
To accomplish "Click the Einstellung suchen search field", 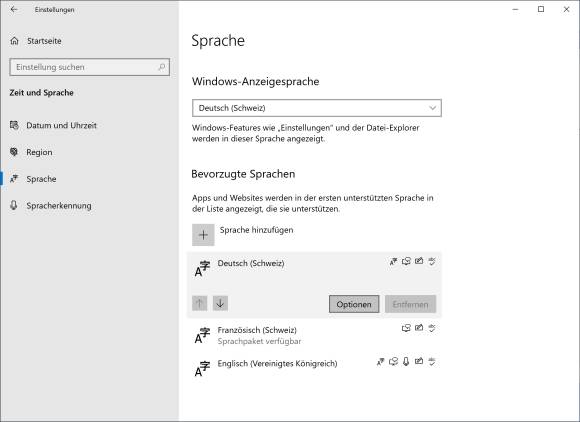I will [x=90, y=67].
